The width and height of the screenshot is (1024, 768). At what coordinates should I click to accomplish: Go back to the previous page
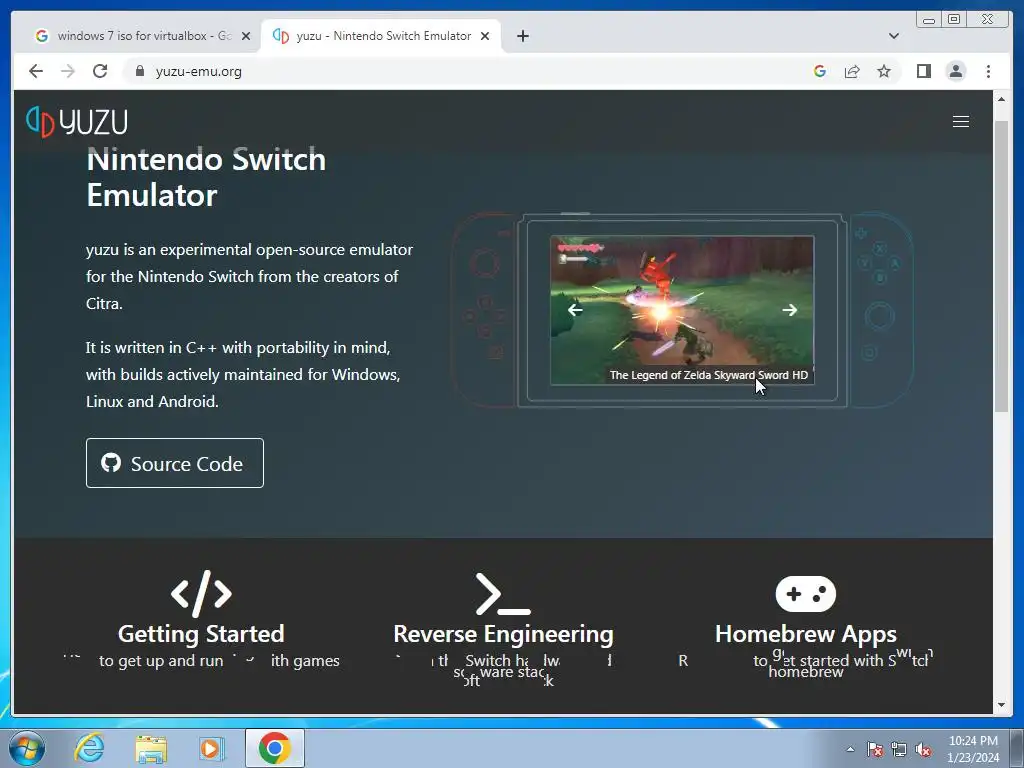(36, 71)
